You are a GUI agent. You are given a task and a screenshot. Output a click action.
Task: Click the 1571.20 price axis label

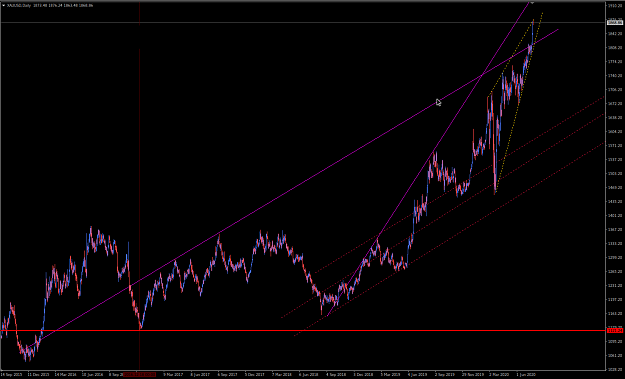(x=616, y=145)
